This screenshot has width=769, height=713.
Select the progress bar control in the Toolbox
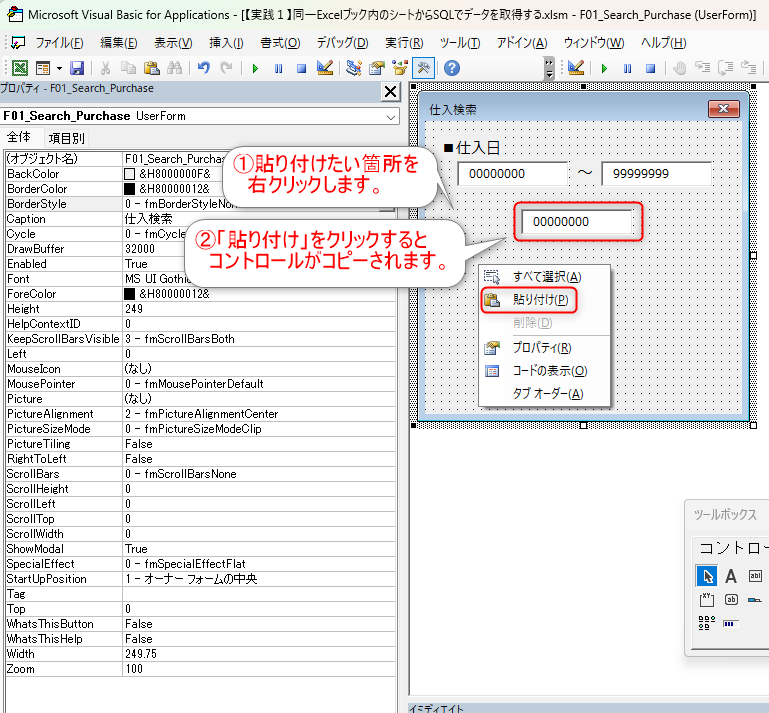(731, 624)
